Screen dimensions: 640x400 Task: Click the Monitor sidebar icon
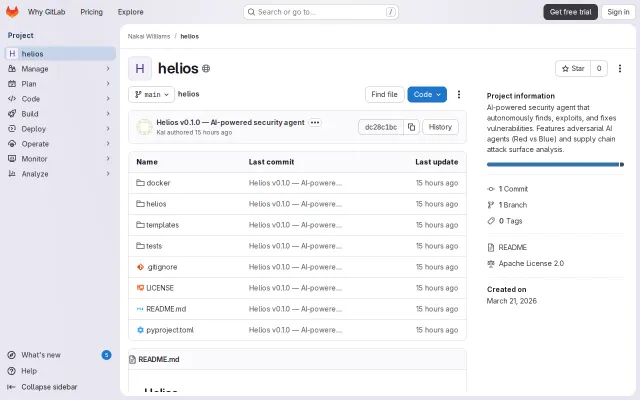click(x=12, y=158)
